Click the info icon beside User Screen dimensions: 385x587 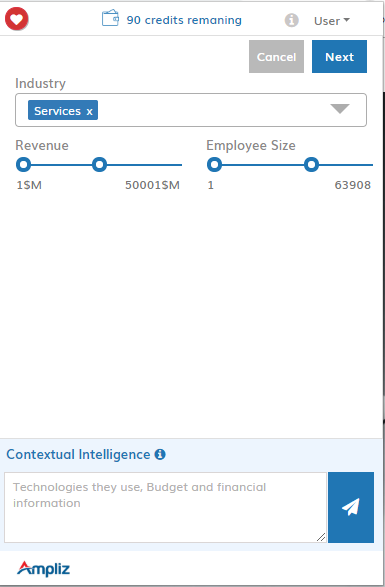(291, 20)
